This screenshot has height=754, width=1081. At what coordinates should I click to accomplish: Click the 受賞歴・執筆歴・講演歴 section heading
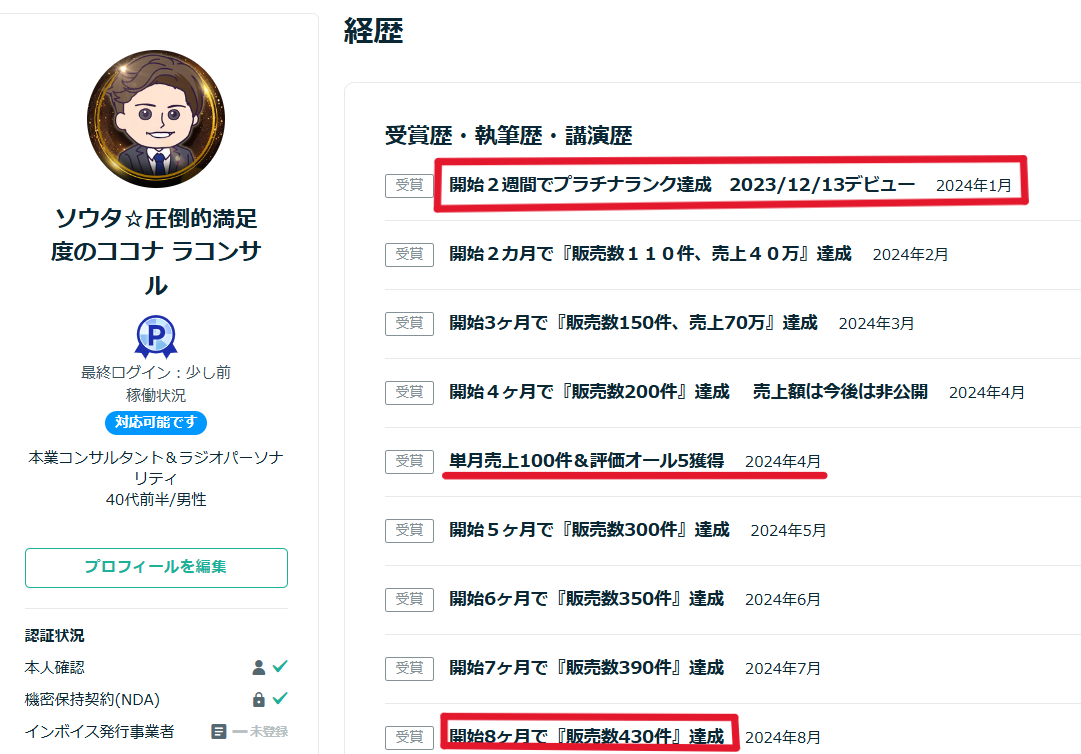point(508,136)
